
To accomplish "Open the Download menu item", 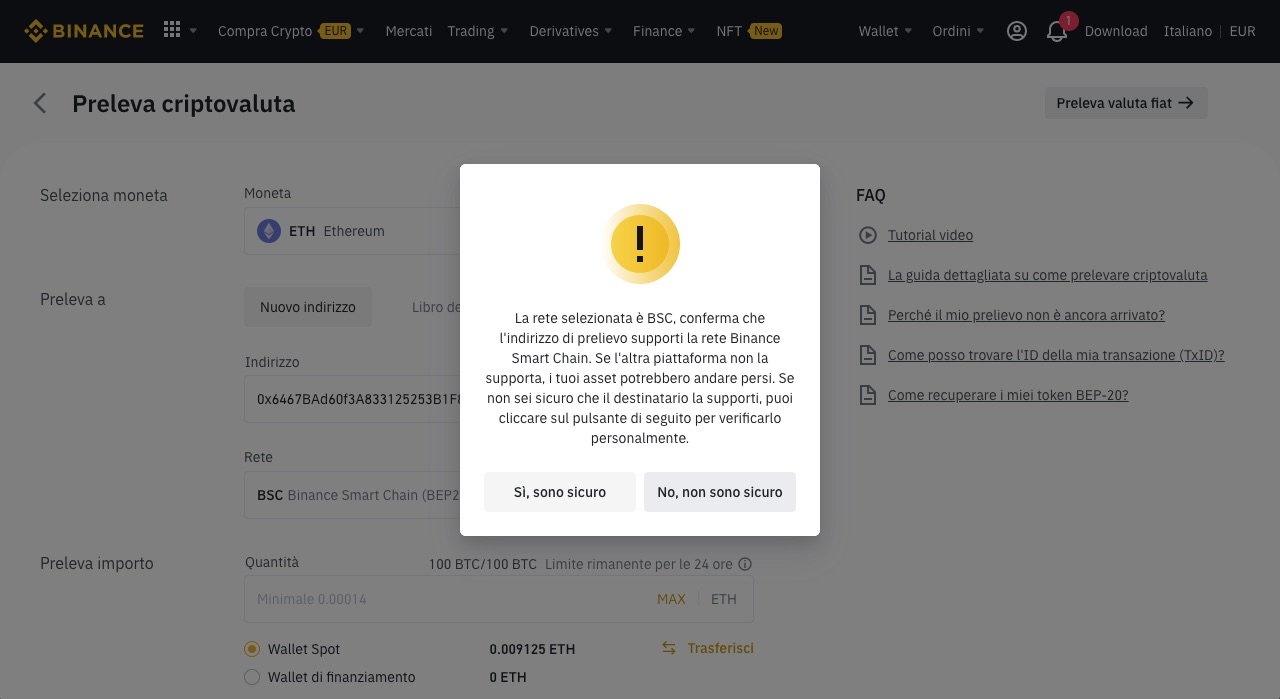I will tap(1116, 31).
